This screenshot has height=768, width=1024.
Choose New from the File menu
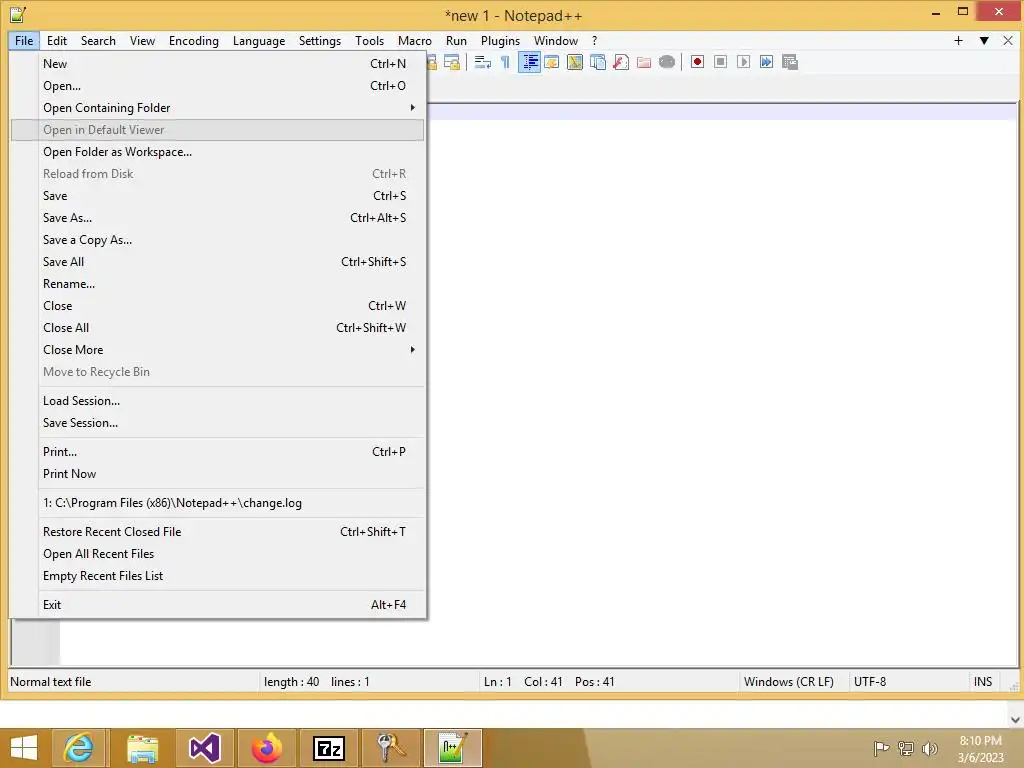point(218,63)
